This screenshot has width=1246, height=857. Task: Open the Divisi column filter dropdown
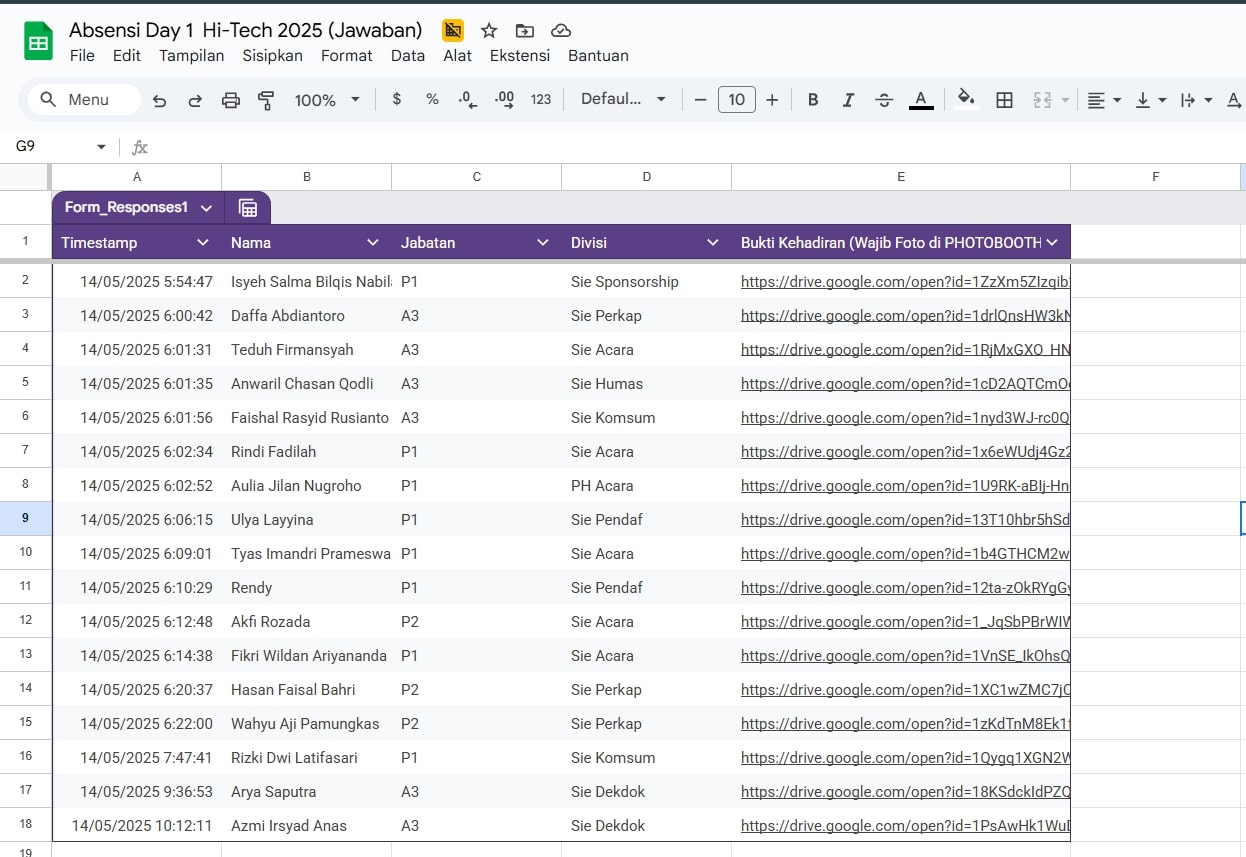click(x=713, y=242)
